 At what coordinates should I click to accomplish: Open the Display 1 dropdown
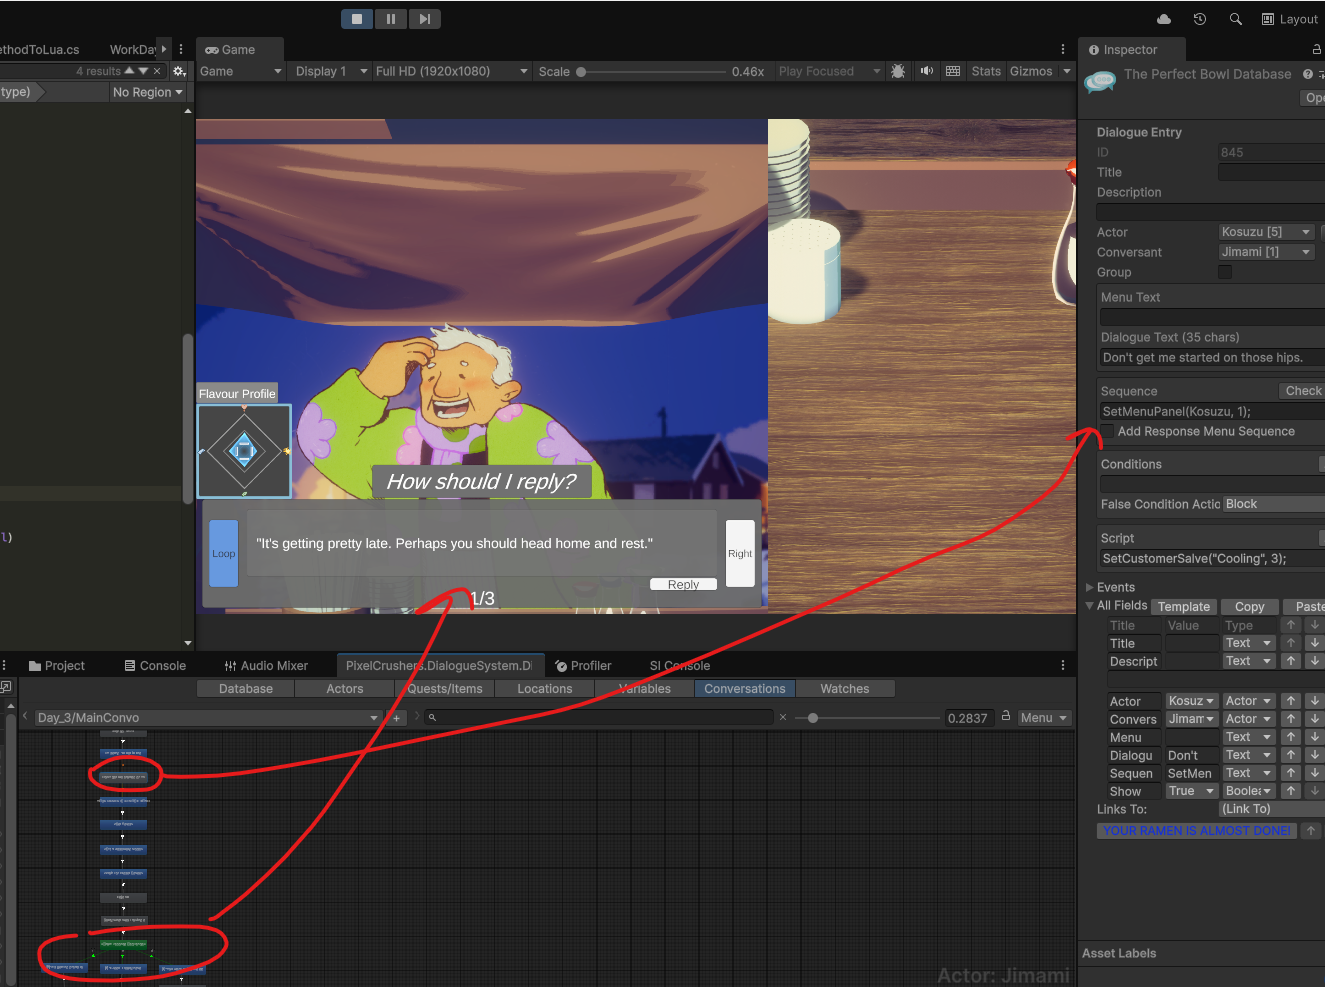(331, 71)
